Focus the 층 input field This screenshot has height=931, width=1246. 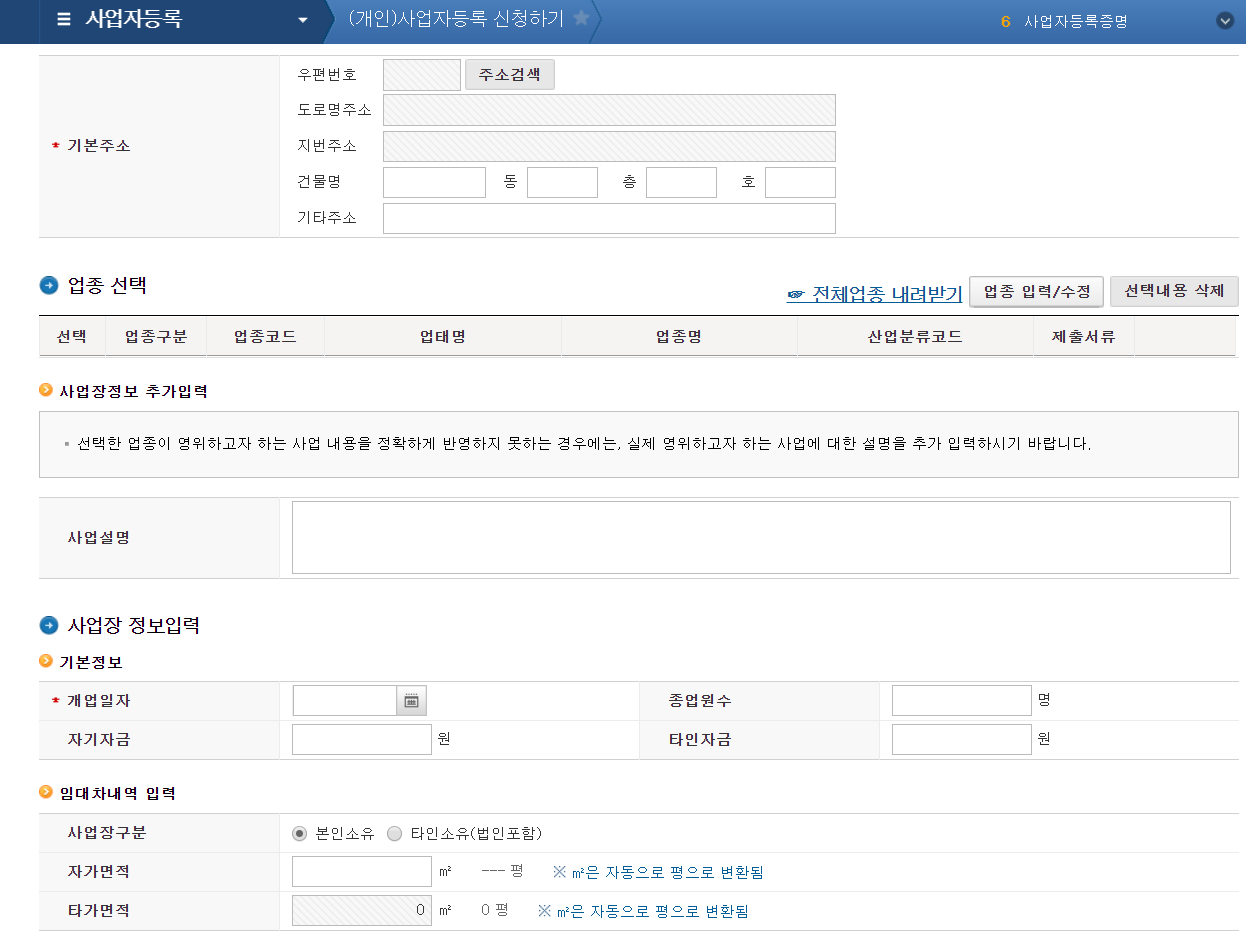(681, 182)
